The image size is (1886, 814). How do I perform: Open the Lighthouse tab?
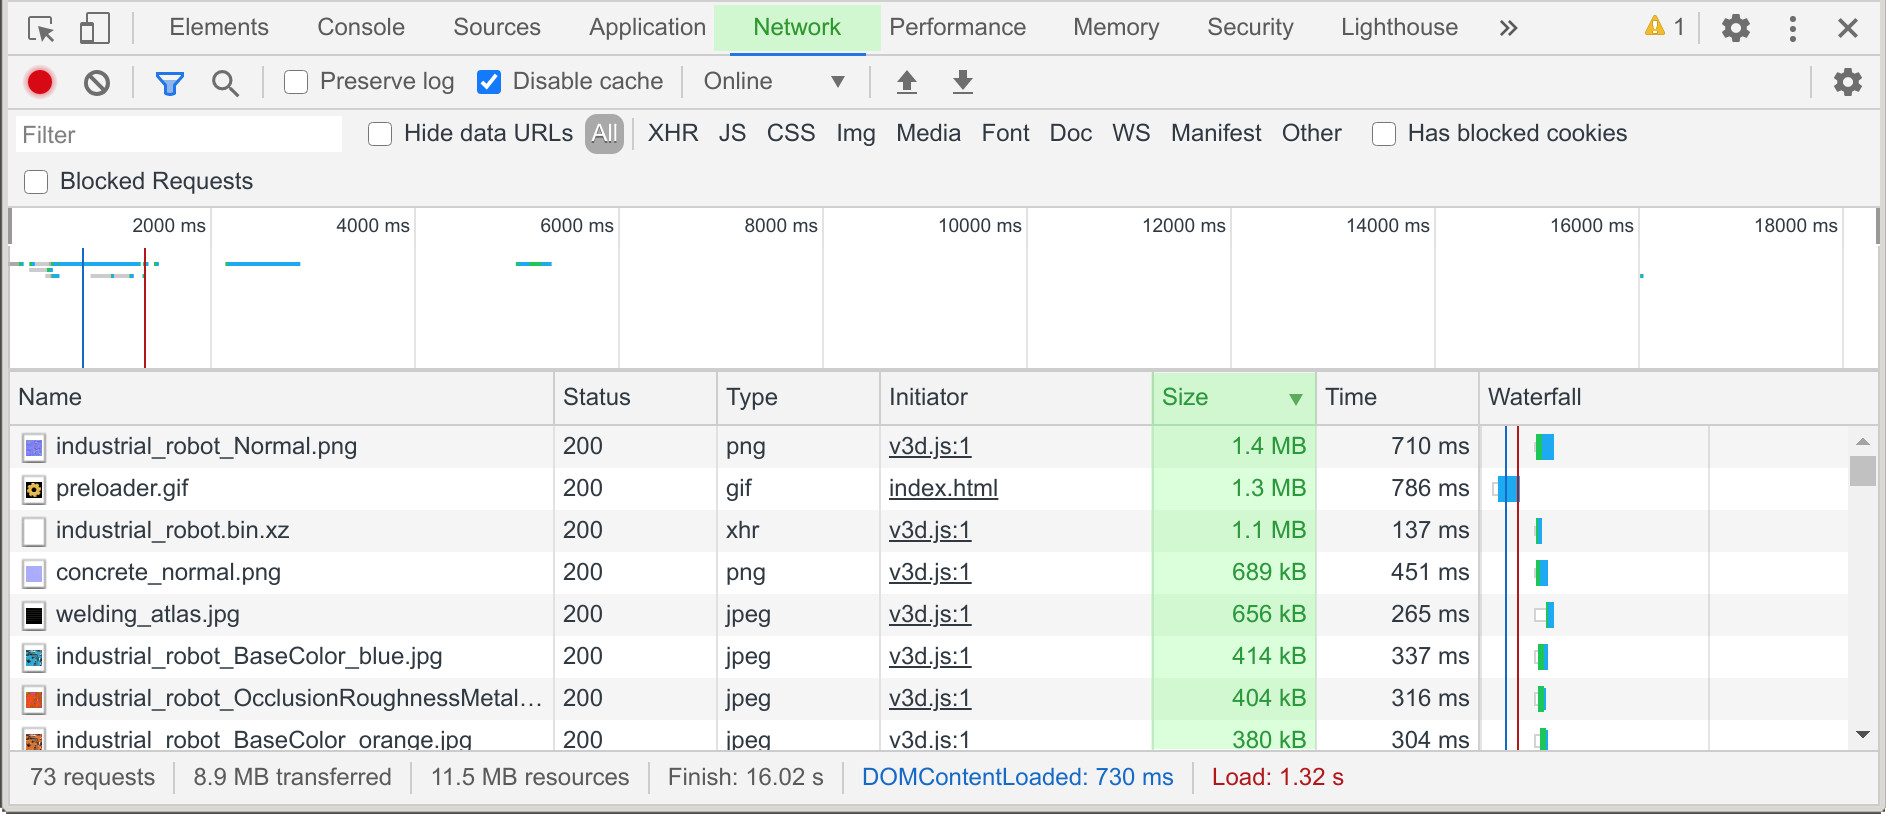(x=1400, y=27)
